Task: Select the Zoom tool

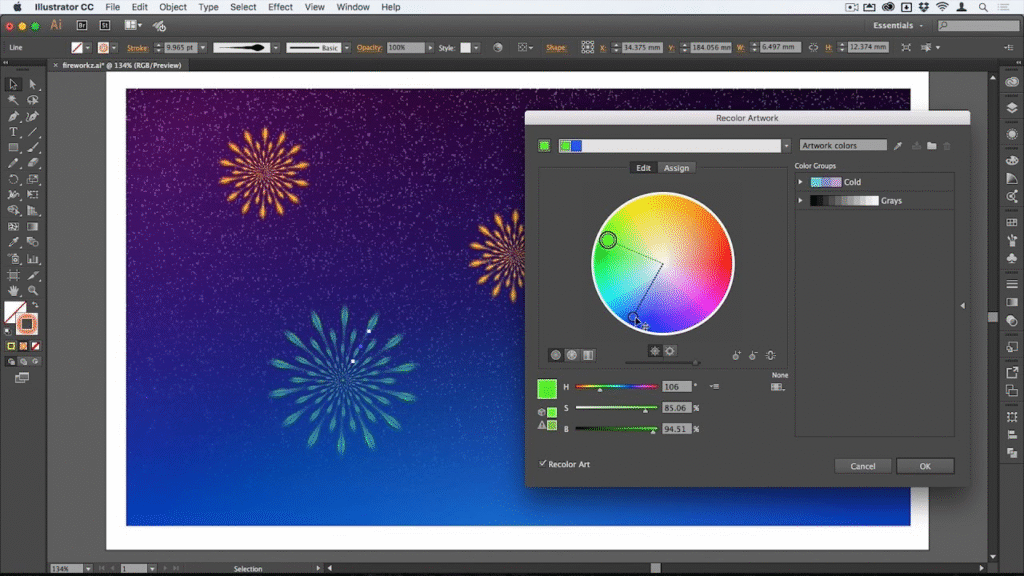Action: (33, 291)
